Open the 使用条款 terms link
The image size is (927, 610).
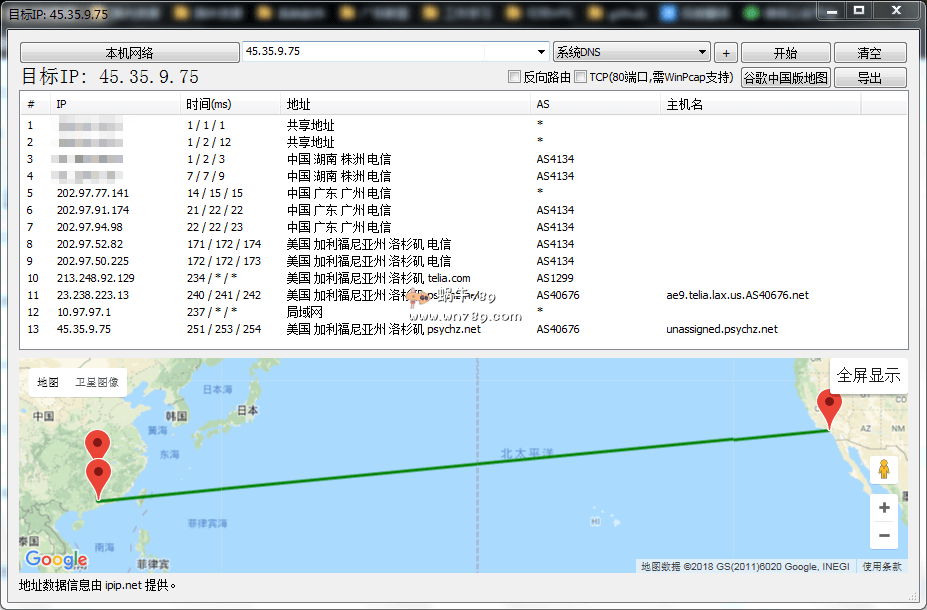(882, 567)
